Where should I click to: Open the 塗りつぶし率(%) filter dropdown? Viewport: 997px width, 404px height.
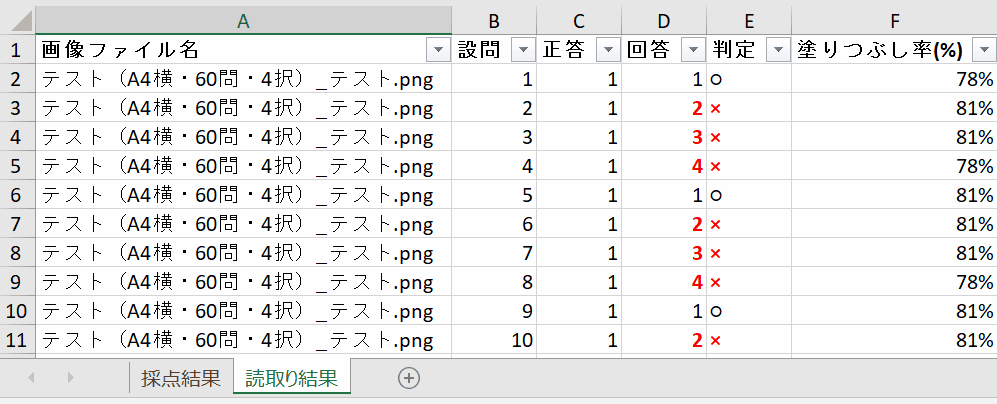coord(984,50)
